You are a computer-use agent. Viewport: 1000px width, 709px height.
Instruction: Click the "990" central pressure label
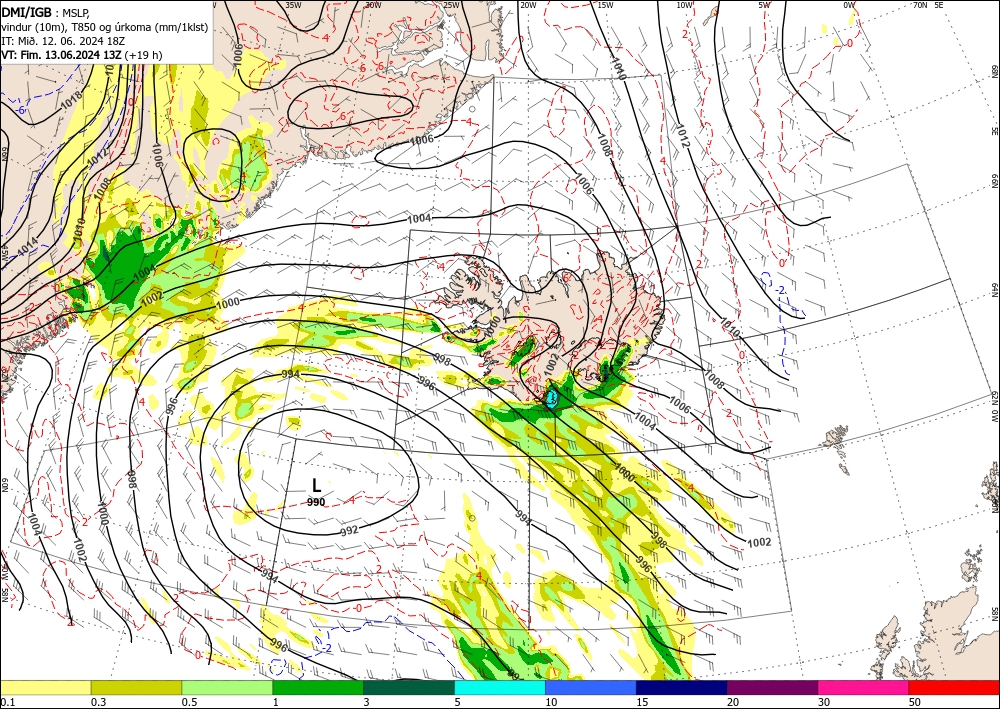click(316, 502)
